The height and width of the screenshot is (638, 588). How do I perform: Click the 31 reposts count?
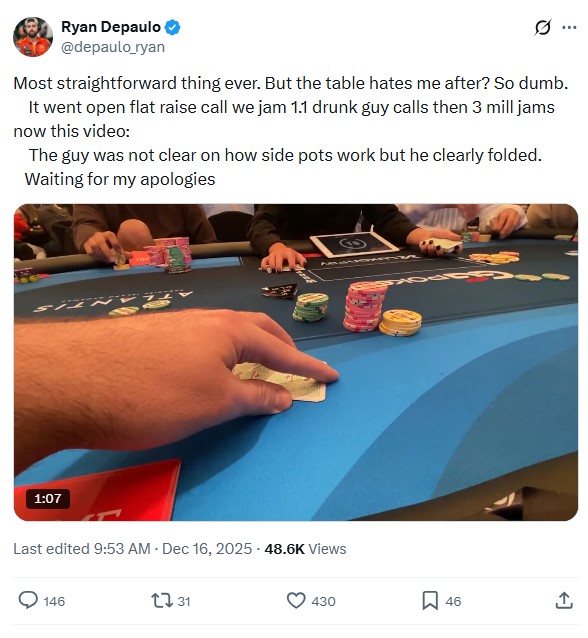[184, 601]
